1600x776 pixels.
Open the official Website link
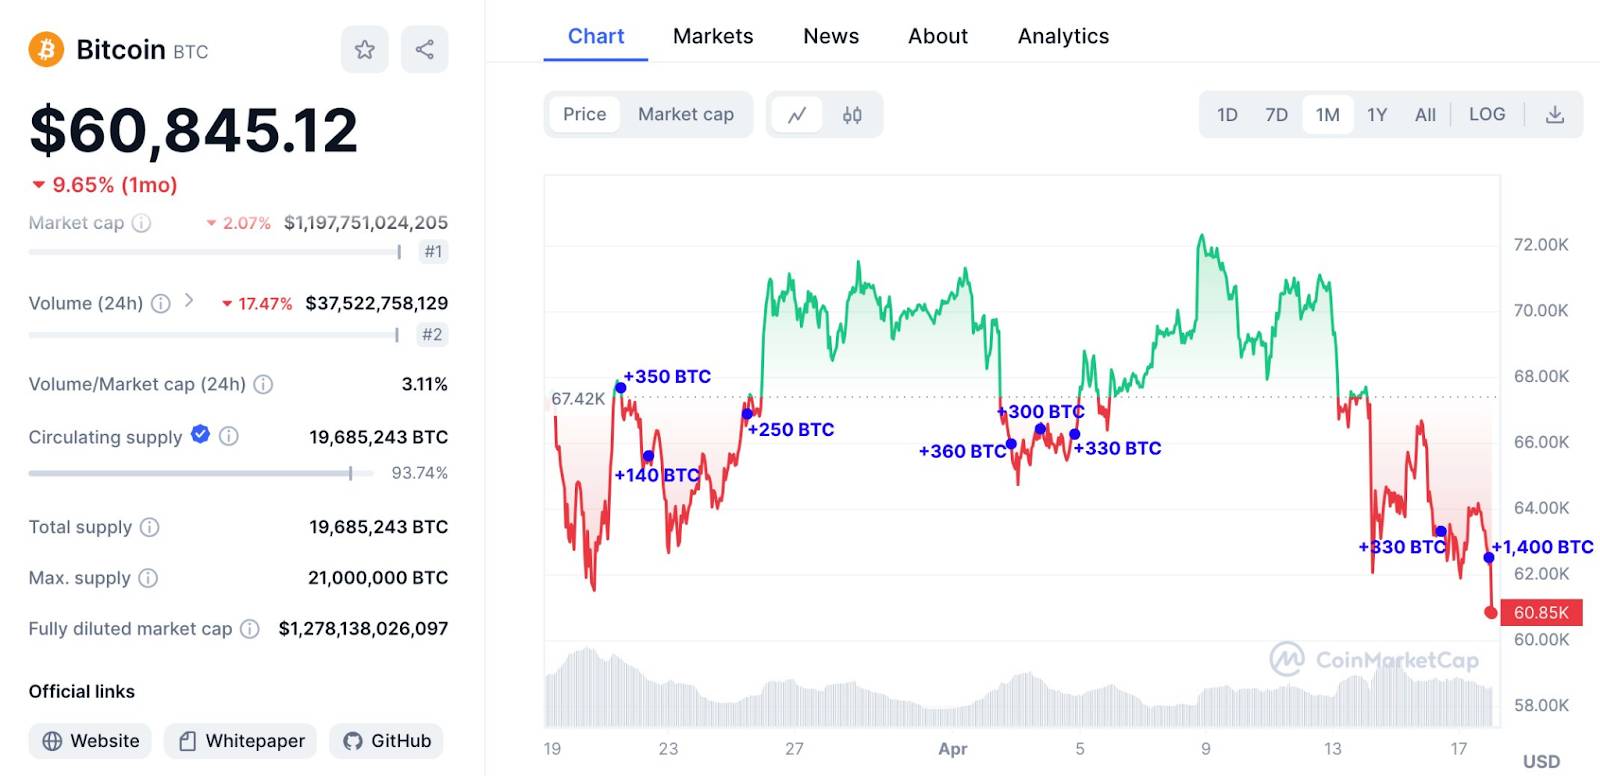click(x=90, y=741)
